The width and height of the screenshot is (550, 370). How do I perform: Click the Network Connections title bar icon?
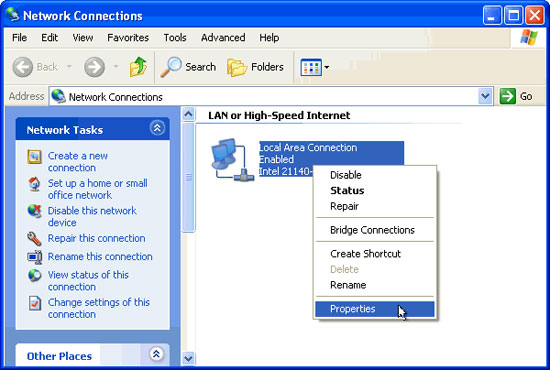point(13,15)
